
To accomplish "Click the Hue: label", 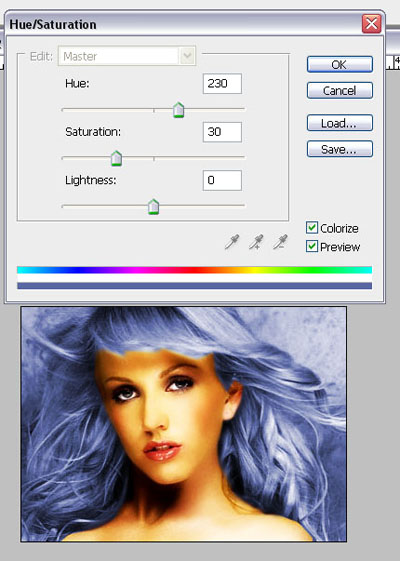I will [77, 84].
